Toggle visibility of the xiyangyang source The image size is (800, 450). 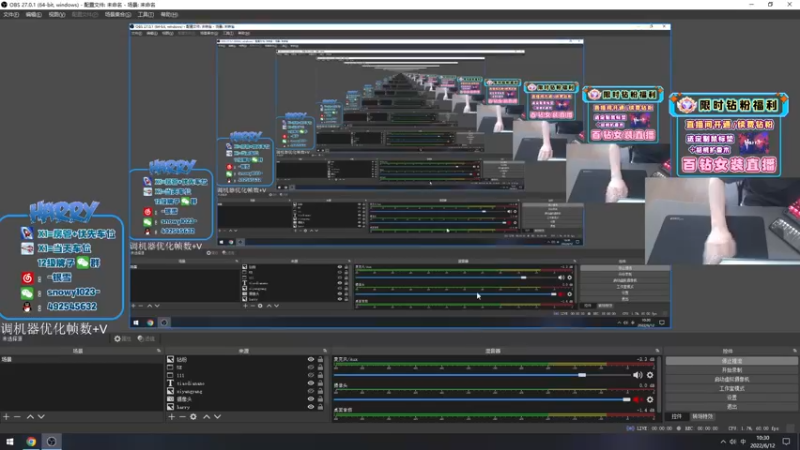(311, 391)
